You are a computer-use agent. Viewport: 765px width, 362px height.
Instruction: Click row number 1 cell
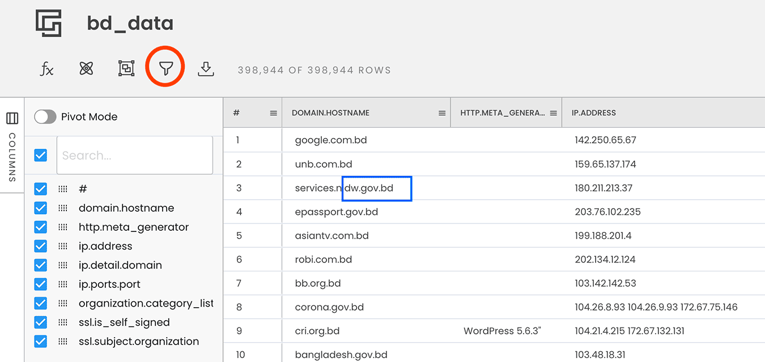[x=253, y=140]
